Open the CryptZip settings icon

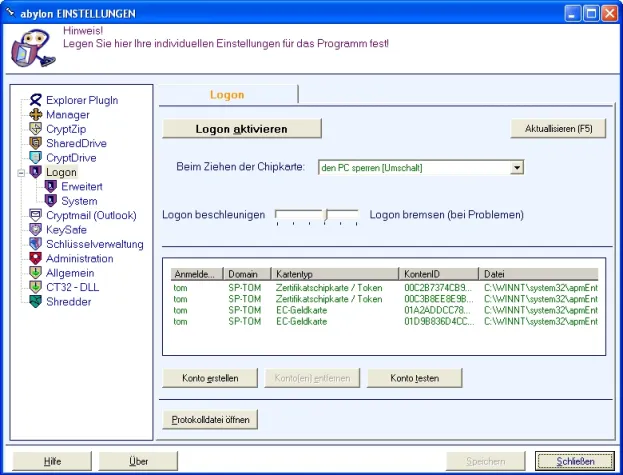coord(36,129)
